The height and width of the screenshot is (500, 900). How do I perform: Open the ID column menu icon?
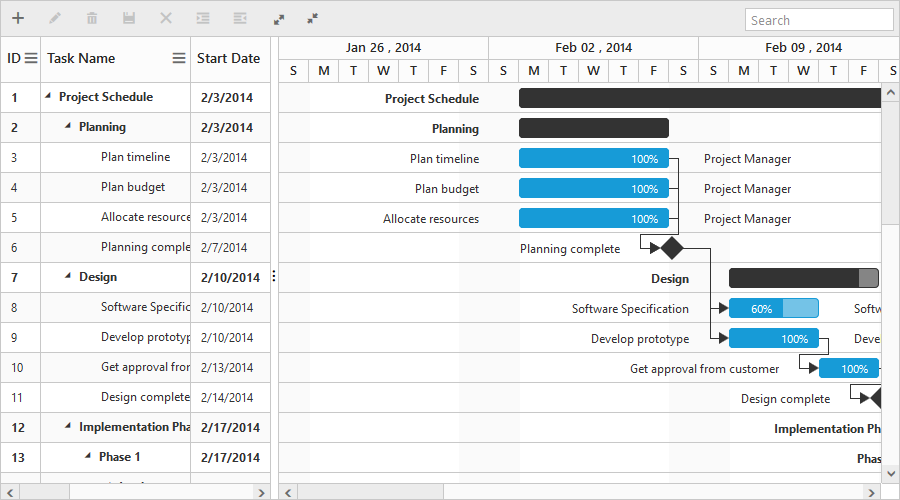(31, 58)
